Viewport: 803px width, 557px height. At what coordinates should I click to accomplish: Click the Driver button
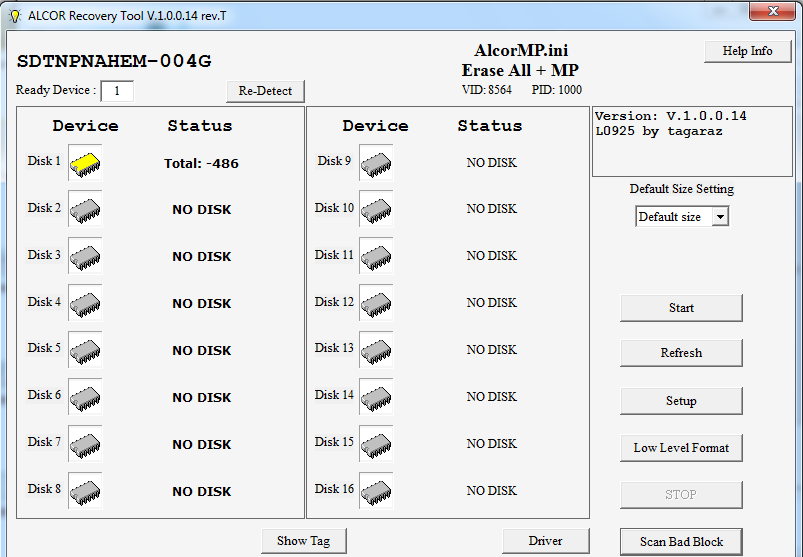[545, 541]
